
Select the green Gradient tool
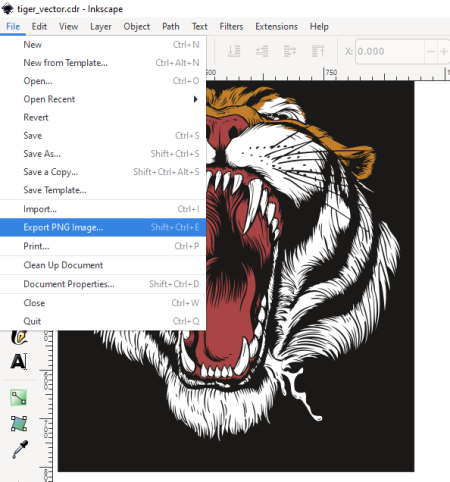click(x=19, y=397)
